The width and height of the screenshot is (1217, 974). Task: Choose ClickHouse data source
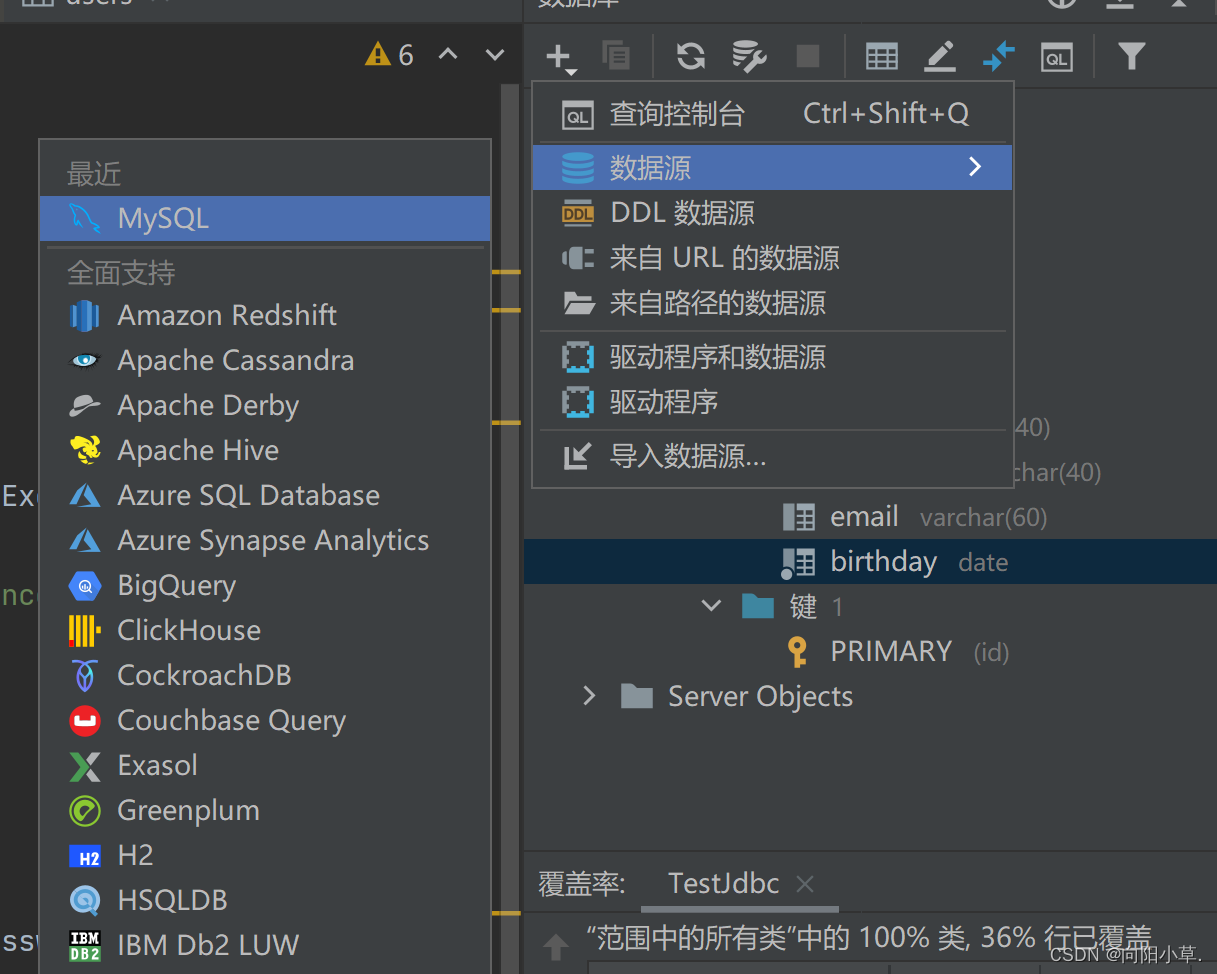coord(265,630)
